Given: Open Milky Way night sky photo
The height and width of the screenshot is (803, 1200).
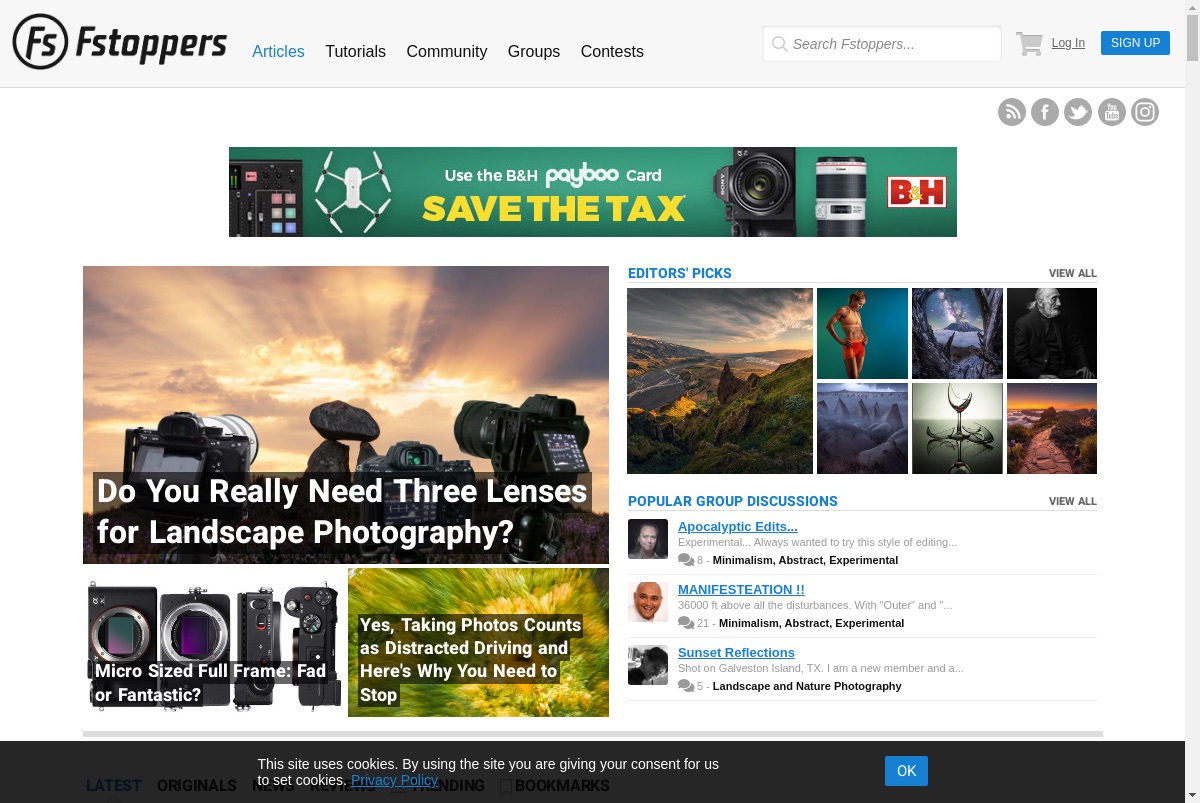Looking at the screenshot, I should 957,333.
